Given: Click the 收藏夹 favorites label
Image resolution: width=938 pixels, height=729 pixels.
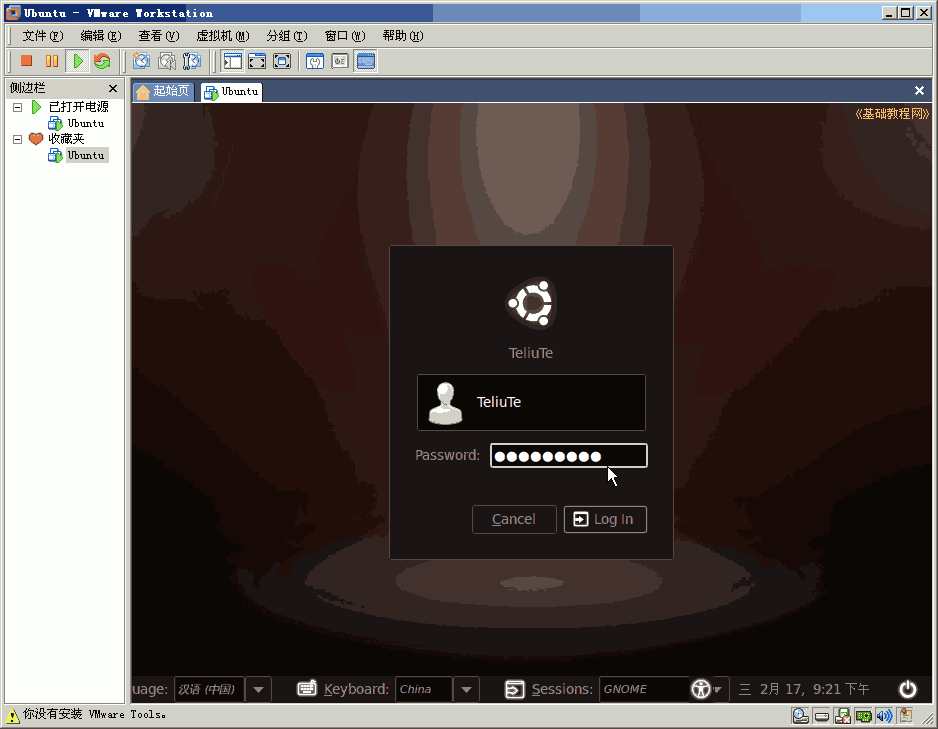Looking at the screenshot, I should (66, 139).
